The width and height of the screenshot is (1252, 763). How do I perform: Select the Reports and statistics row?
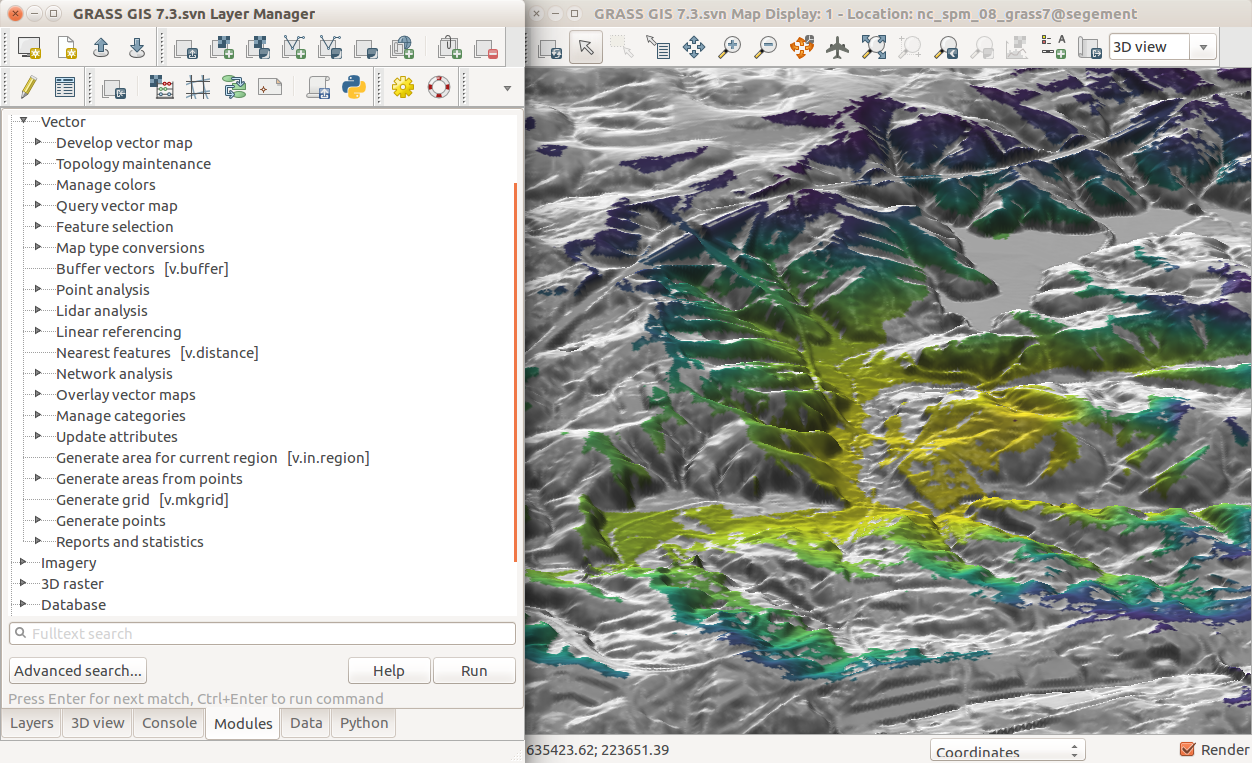(x=130, y=541)
